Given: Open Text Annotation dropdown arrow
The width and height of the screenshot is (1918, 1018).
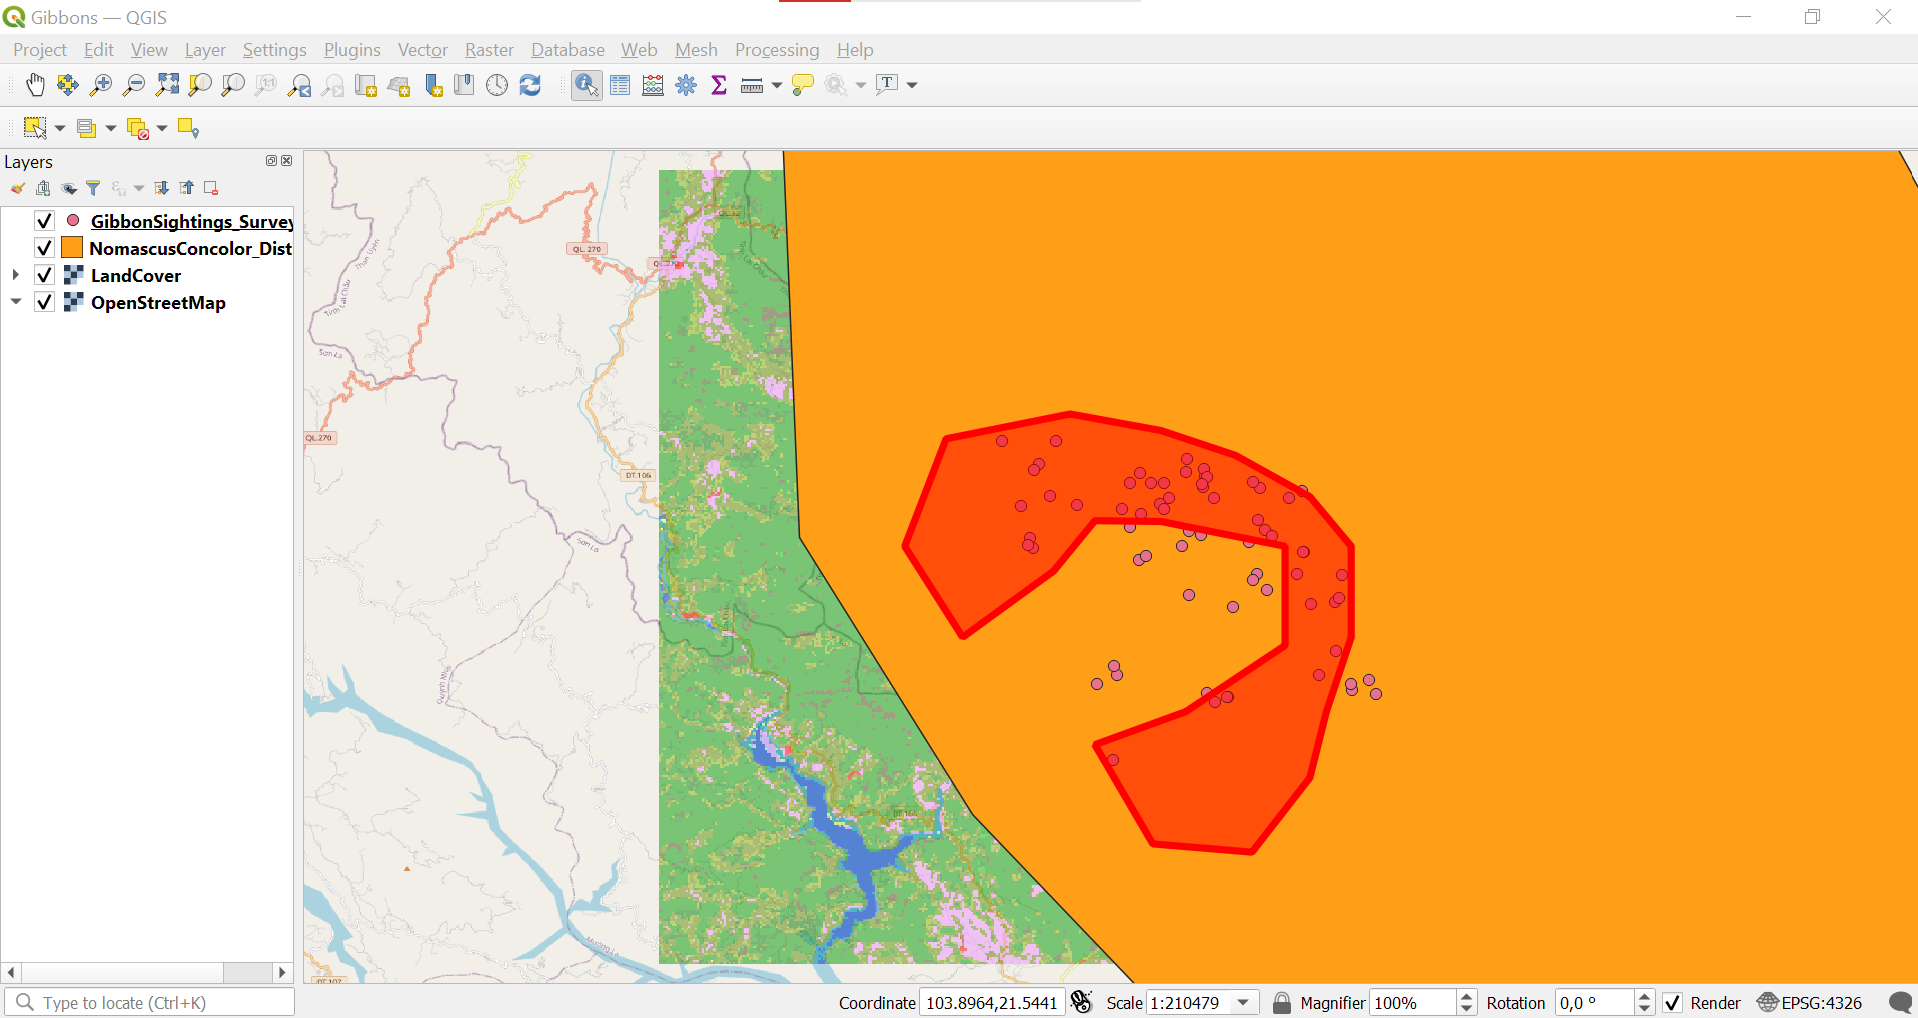Looking at the screenshot, I should [x=912, y=86].
